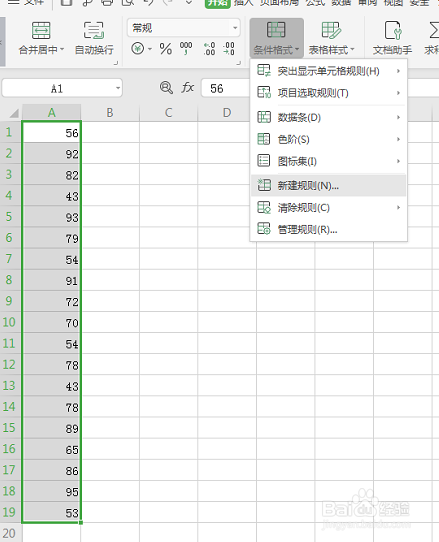The width and height of the screenshot is (439, 542).
Task: Open 突出显示单元格规则(H) submenu
Action: point(328,71)
